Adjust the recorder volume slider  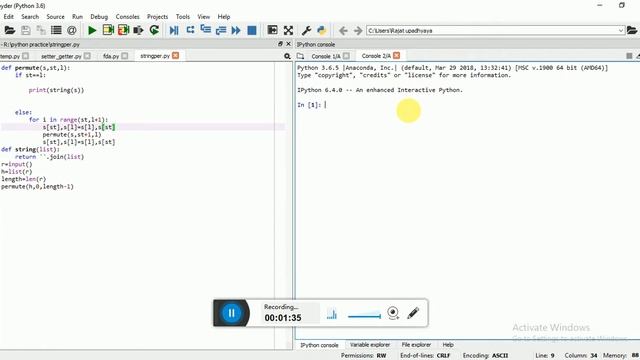coord(364,316)
